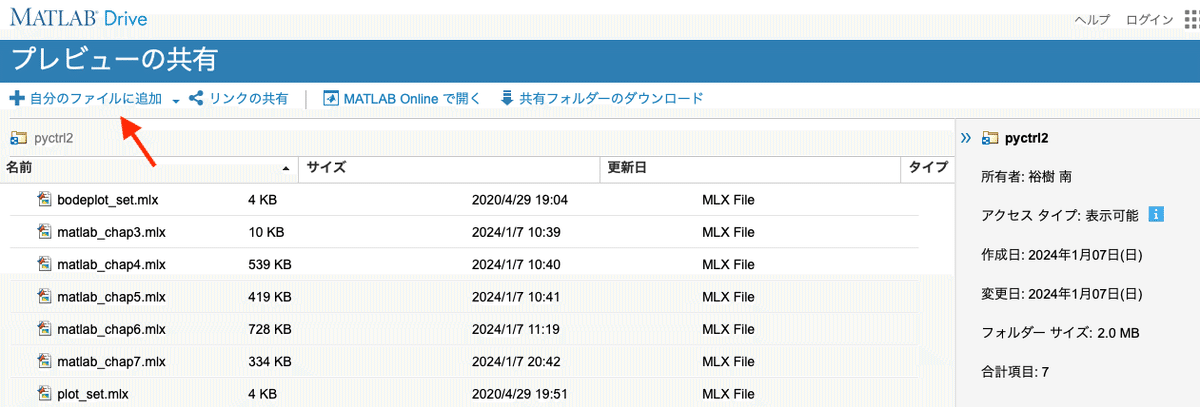The image size is (1200, 407).
Task: Select file name bodeplot_set.mlx
Action: tap(108, 200)
